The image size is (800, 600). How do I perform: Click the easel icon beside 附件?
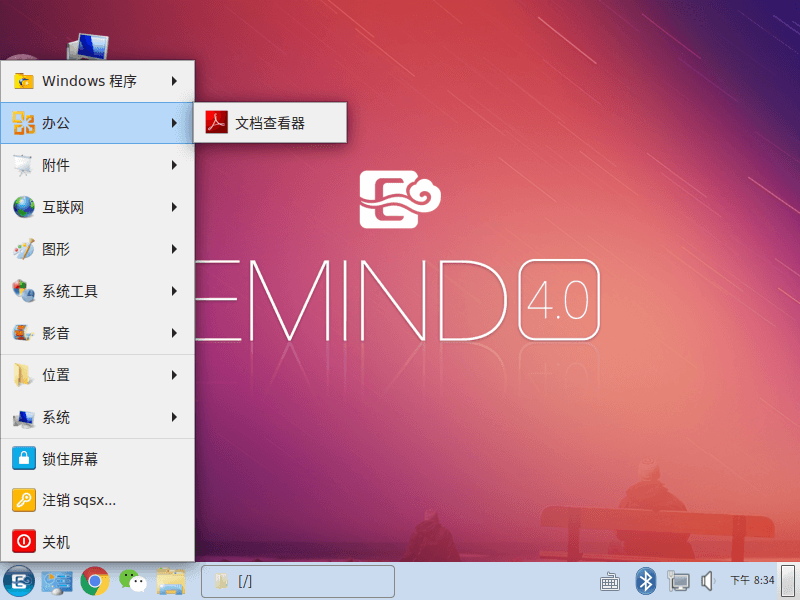(22, 165)
